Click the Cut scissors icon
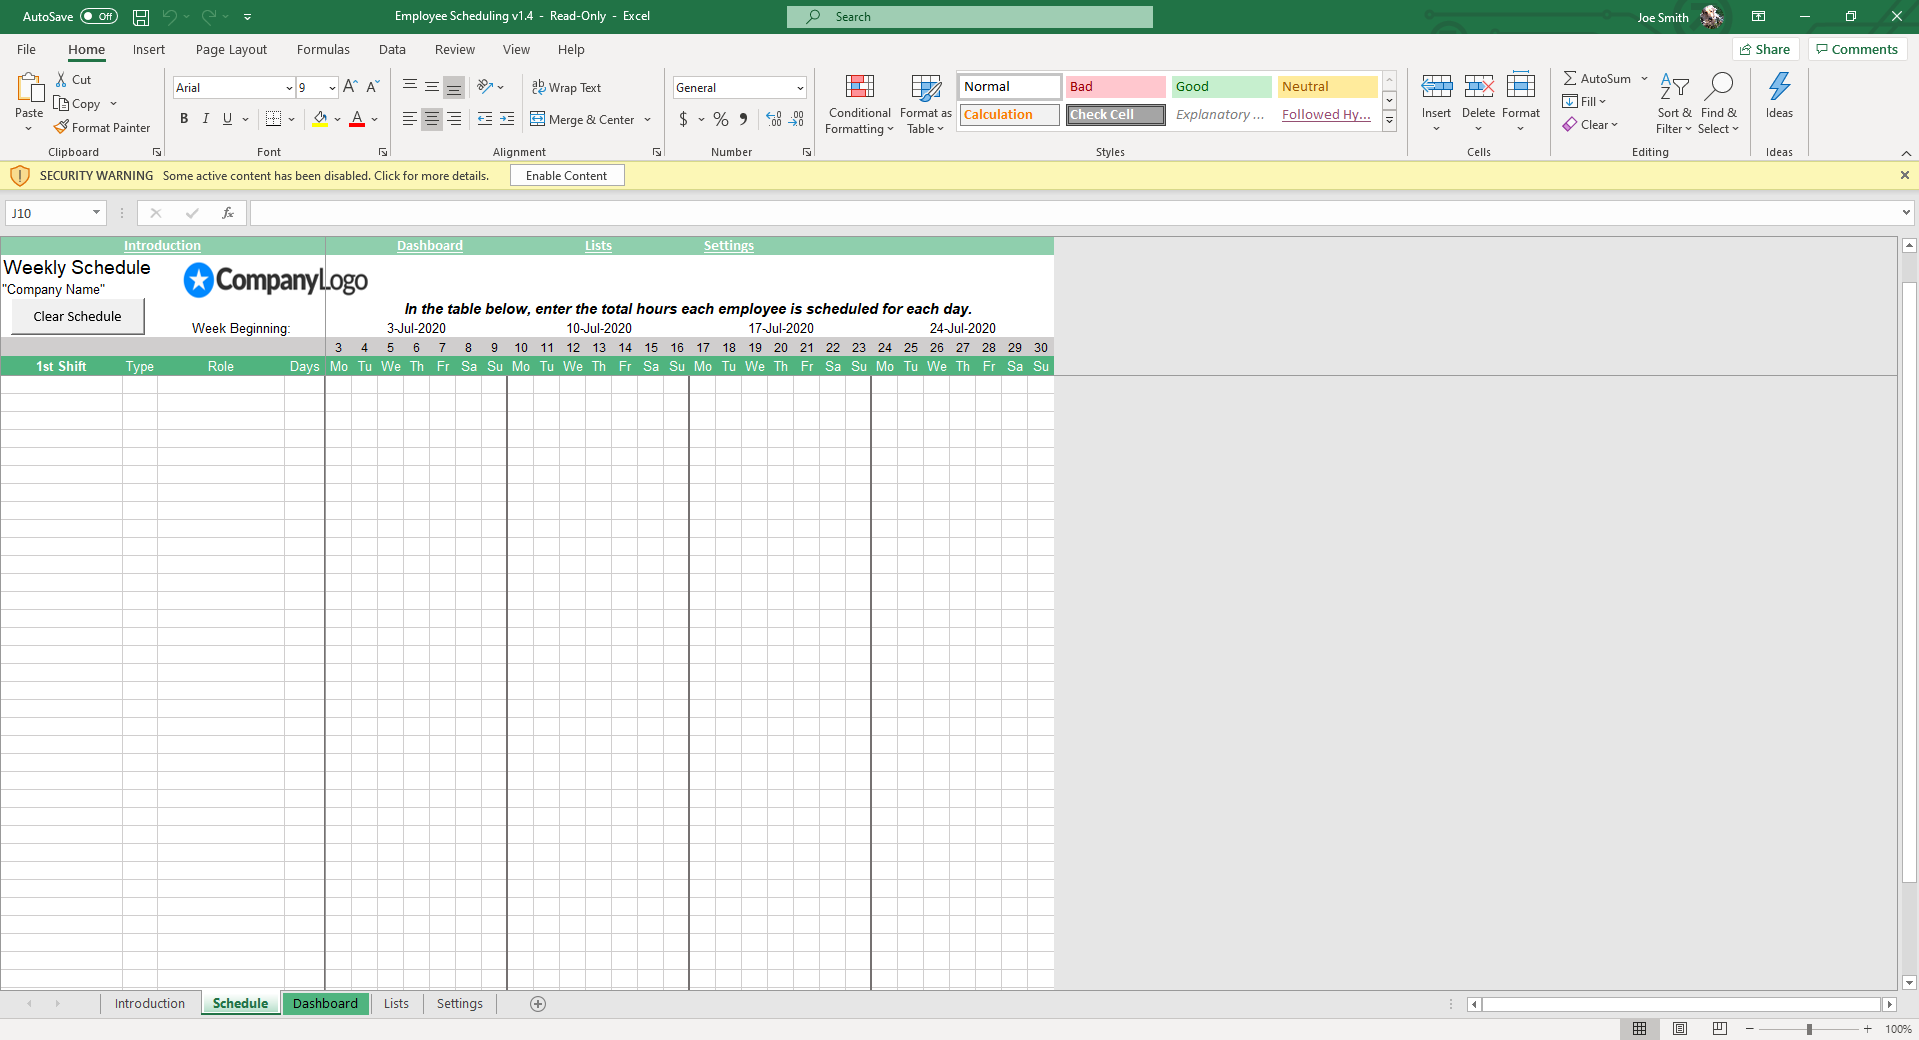The height and width of the screenshot is (1040, 1919). click(x=61, y=79)
